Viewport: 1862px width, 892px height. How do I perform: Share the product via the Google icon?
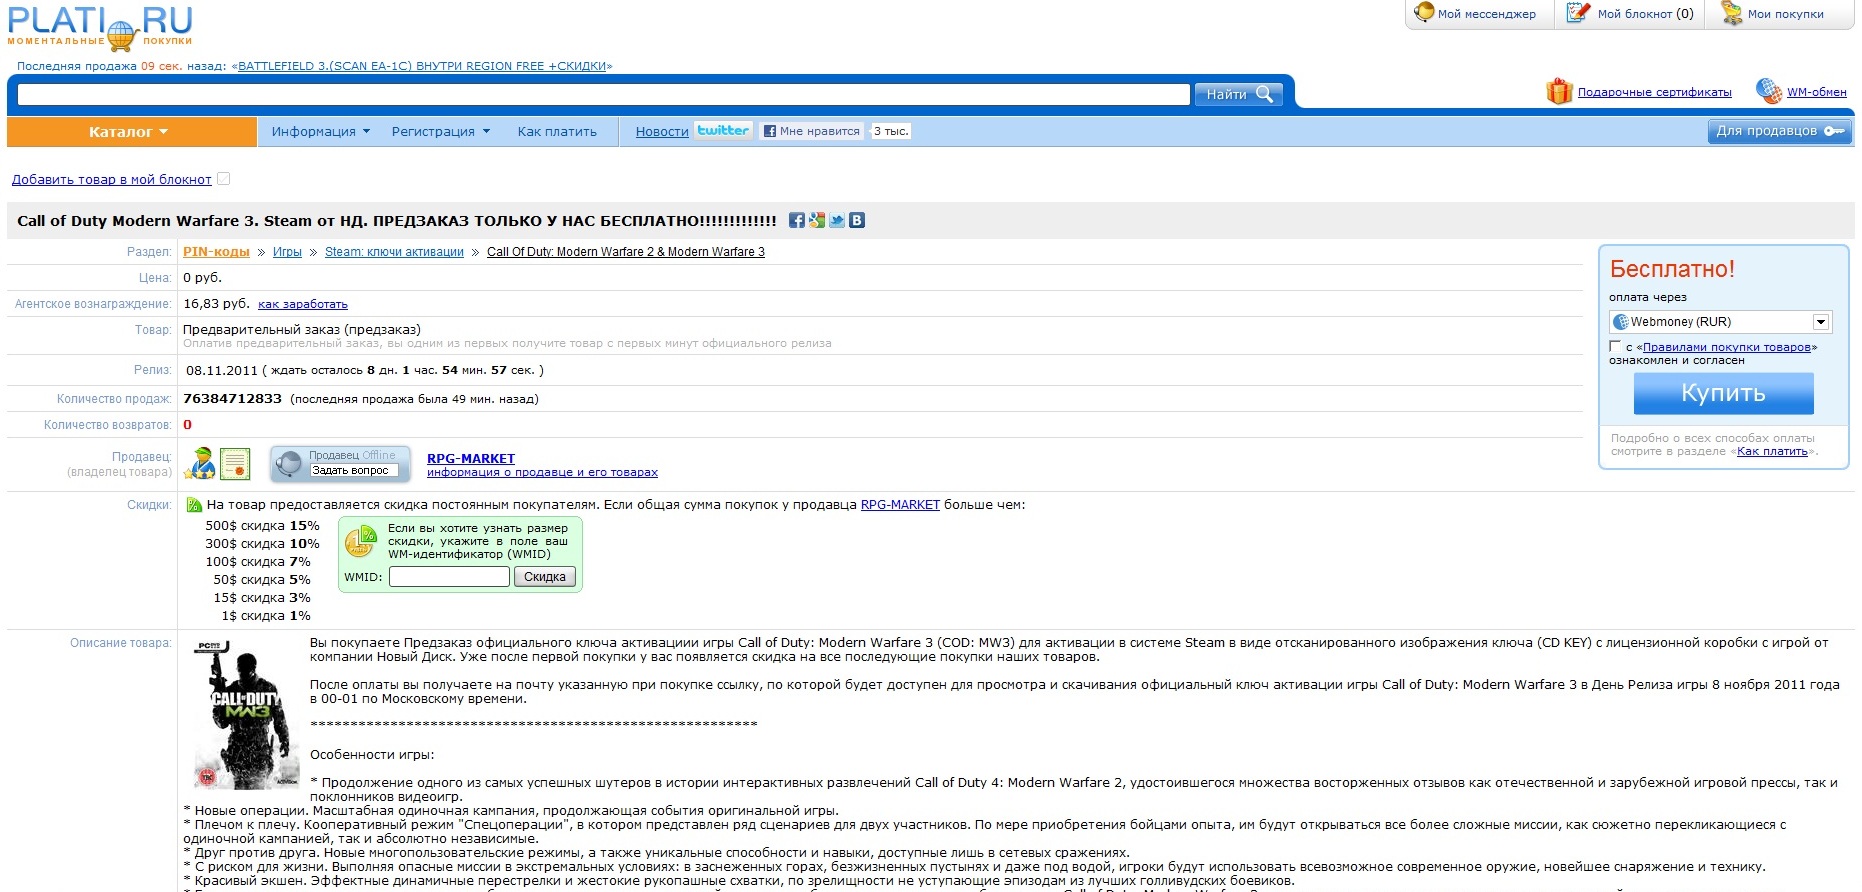click(x=817, y=220)
